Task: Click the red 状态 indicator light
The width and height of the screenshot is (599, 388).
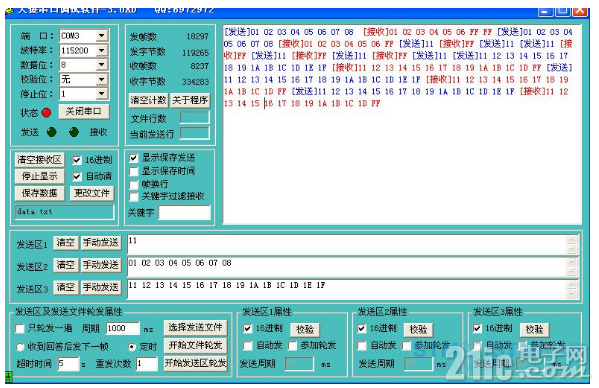Action: tap(46, 113)
